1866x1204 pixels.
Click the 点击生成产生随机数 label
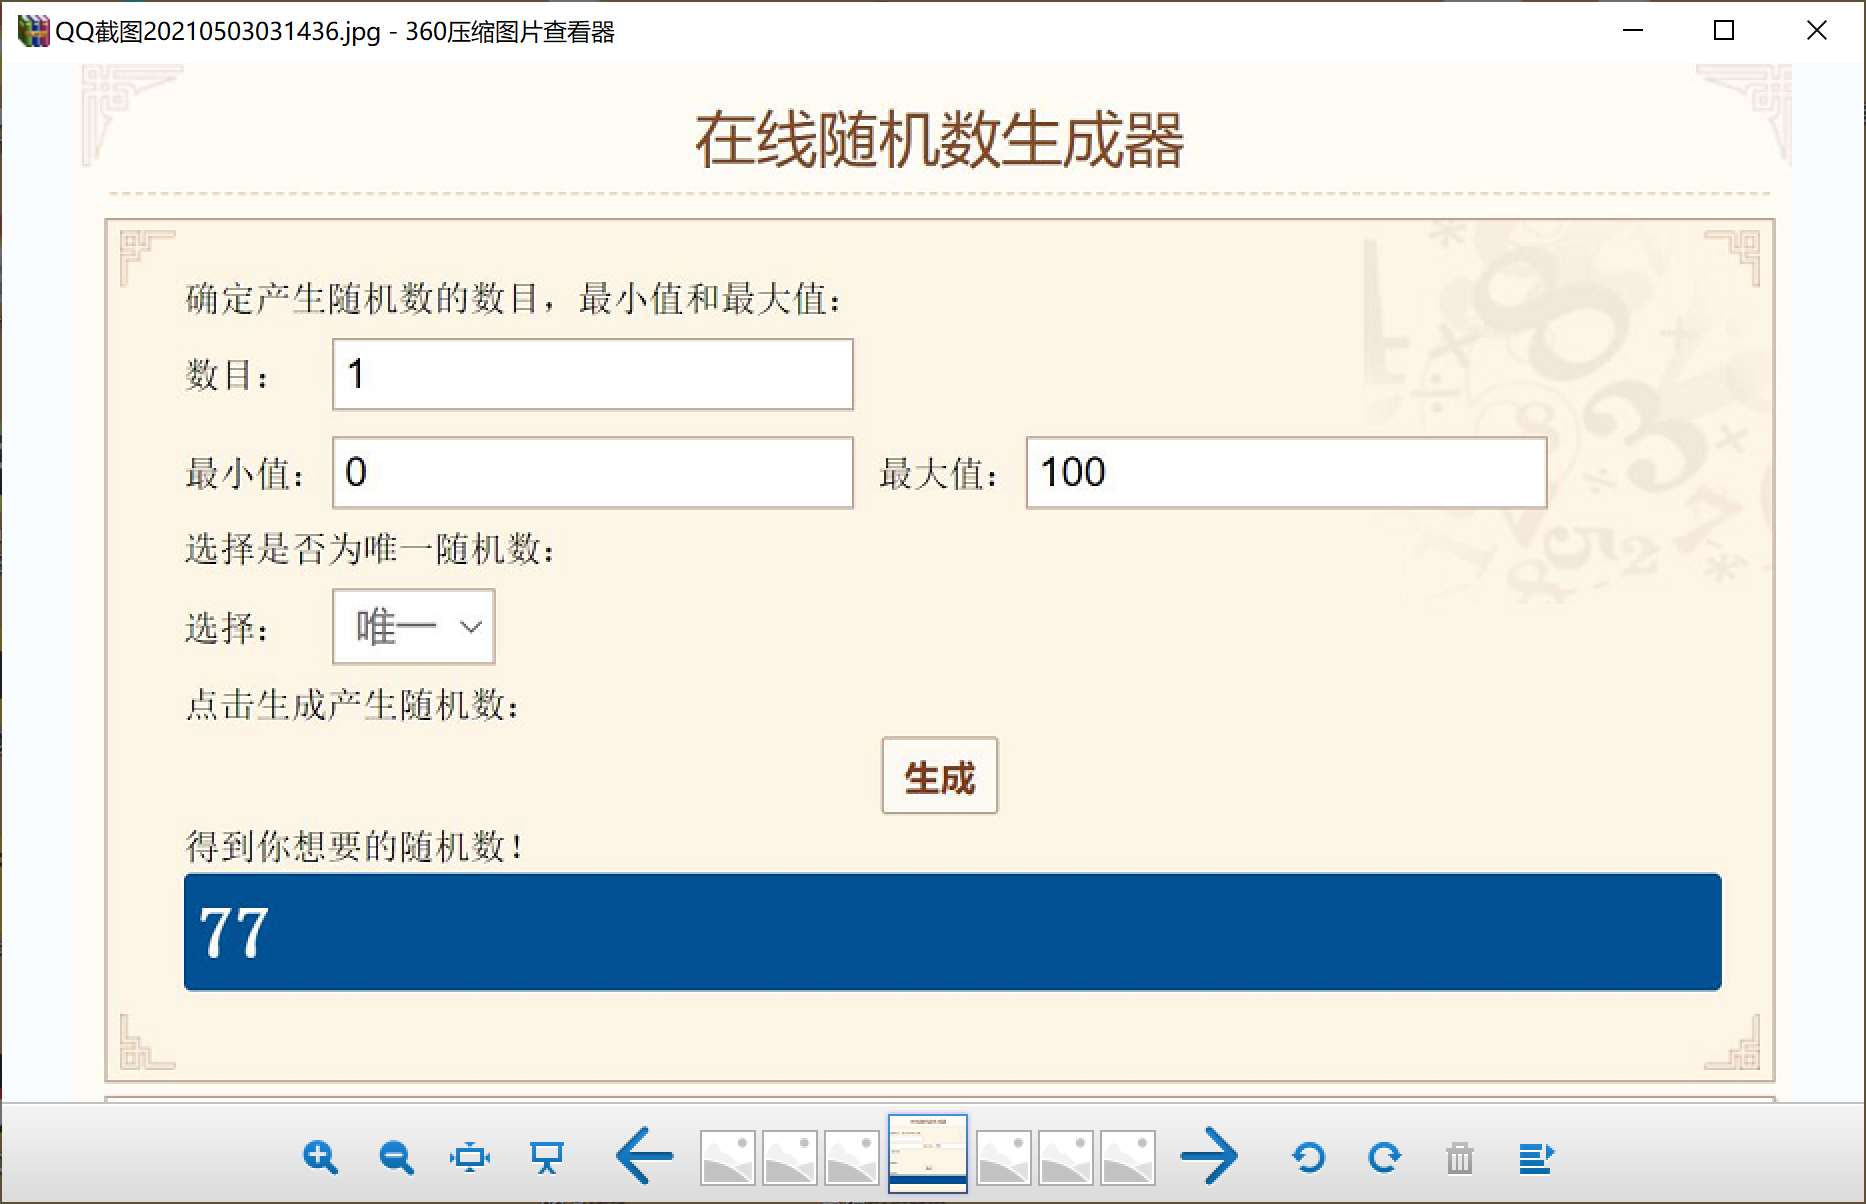[x=353, y=705]
